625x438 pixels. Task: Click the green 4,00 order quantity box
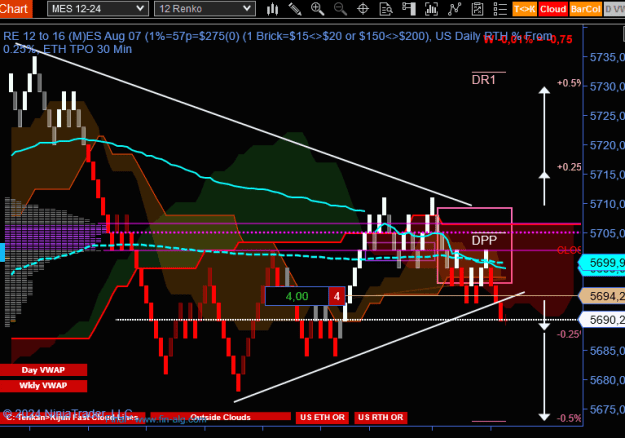pos(297,296)
